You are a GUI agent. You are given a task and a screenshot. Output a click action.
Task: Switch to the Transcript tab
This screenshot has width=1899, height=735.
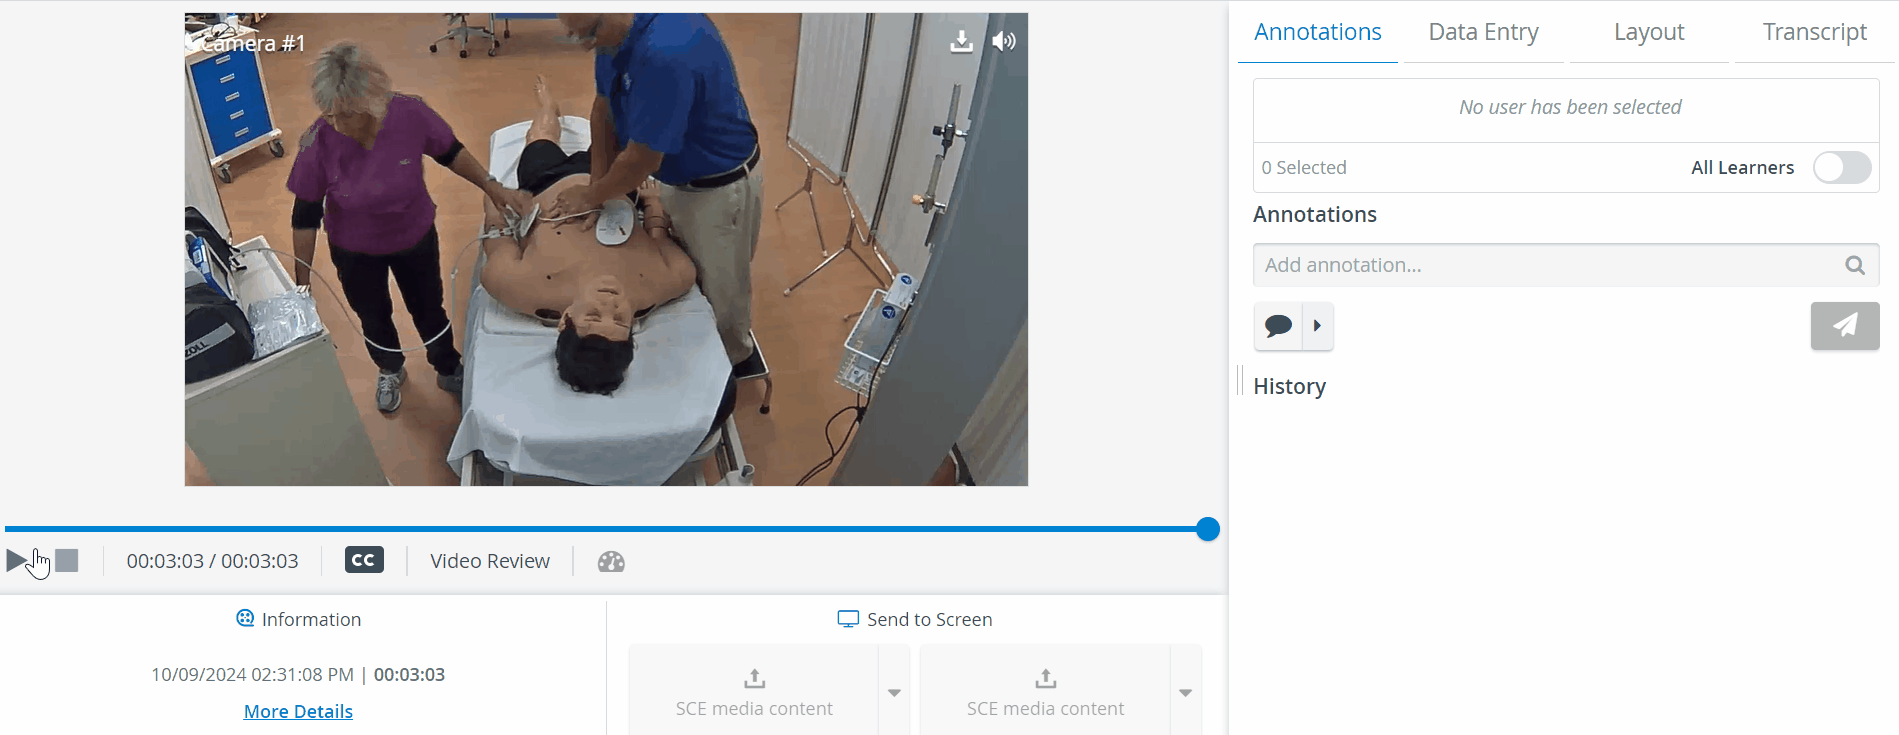pos(1814,32)
